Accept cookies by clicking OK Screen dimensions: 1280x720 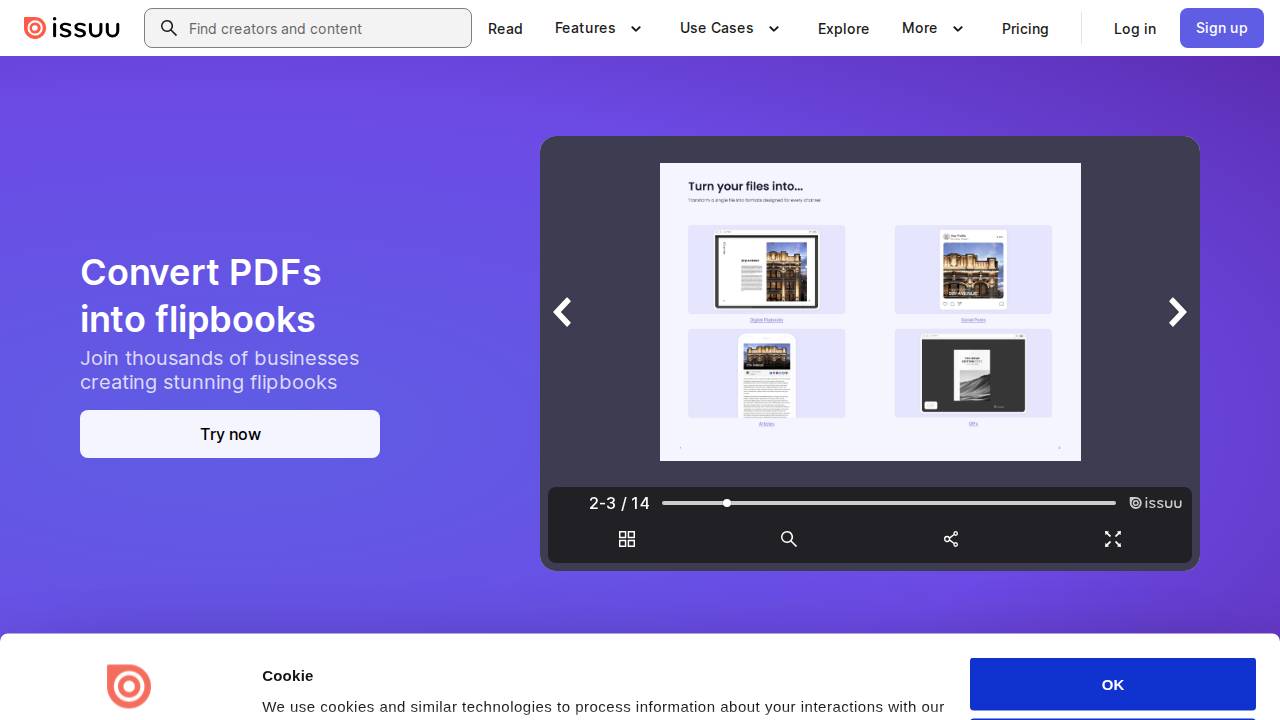1112,685
